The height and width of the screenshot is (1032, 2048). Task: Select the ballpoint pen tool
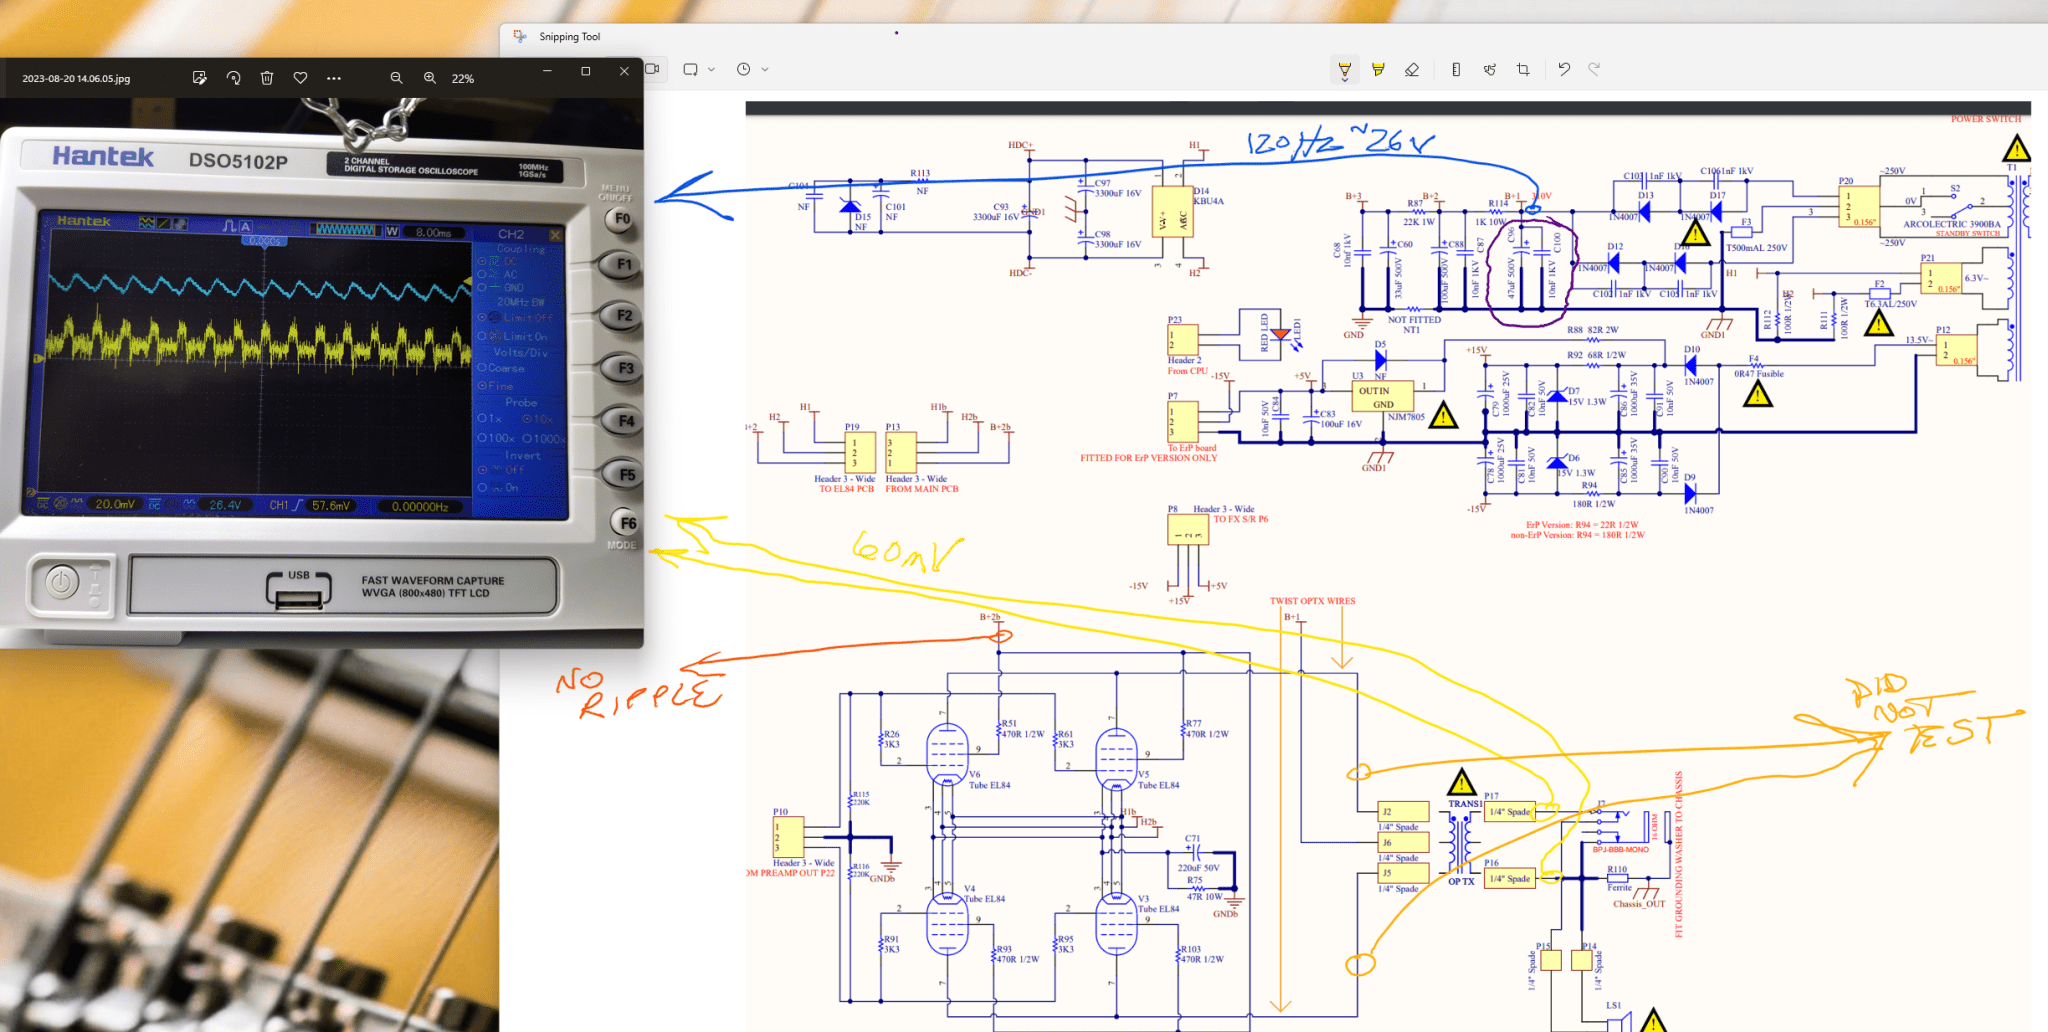[x=1345, y=70]
